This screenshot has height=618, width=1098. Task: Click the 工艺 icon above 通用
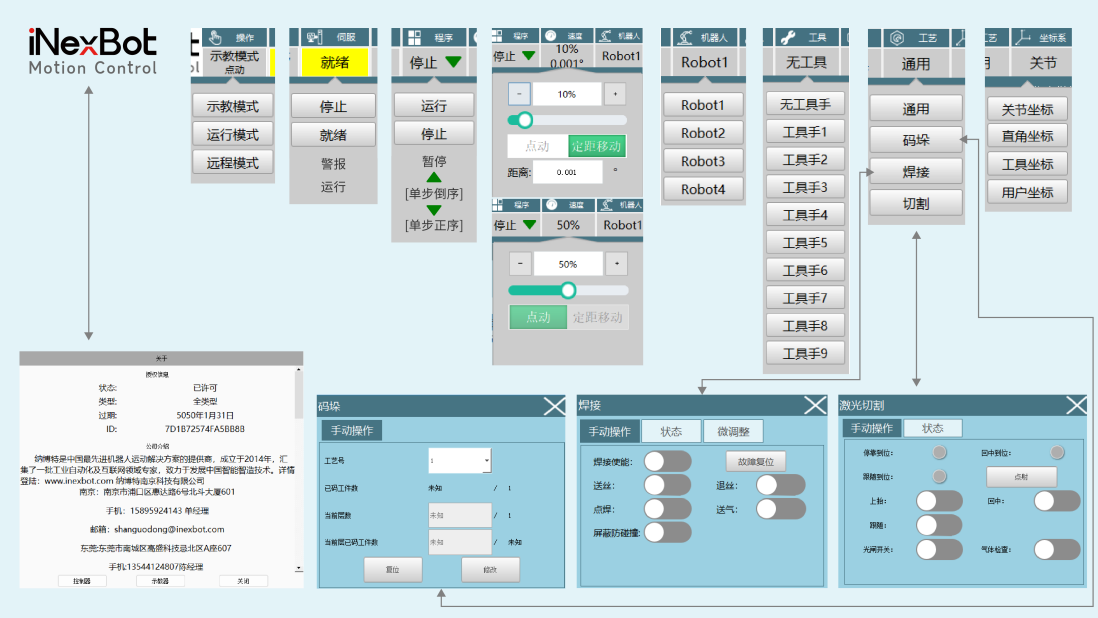897,37
